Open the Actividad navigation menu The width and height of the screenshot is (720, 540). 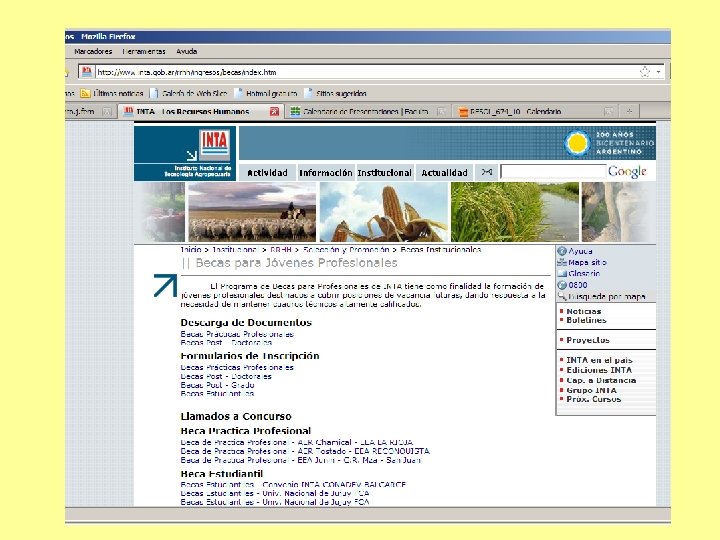[267, 173]
